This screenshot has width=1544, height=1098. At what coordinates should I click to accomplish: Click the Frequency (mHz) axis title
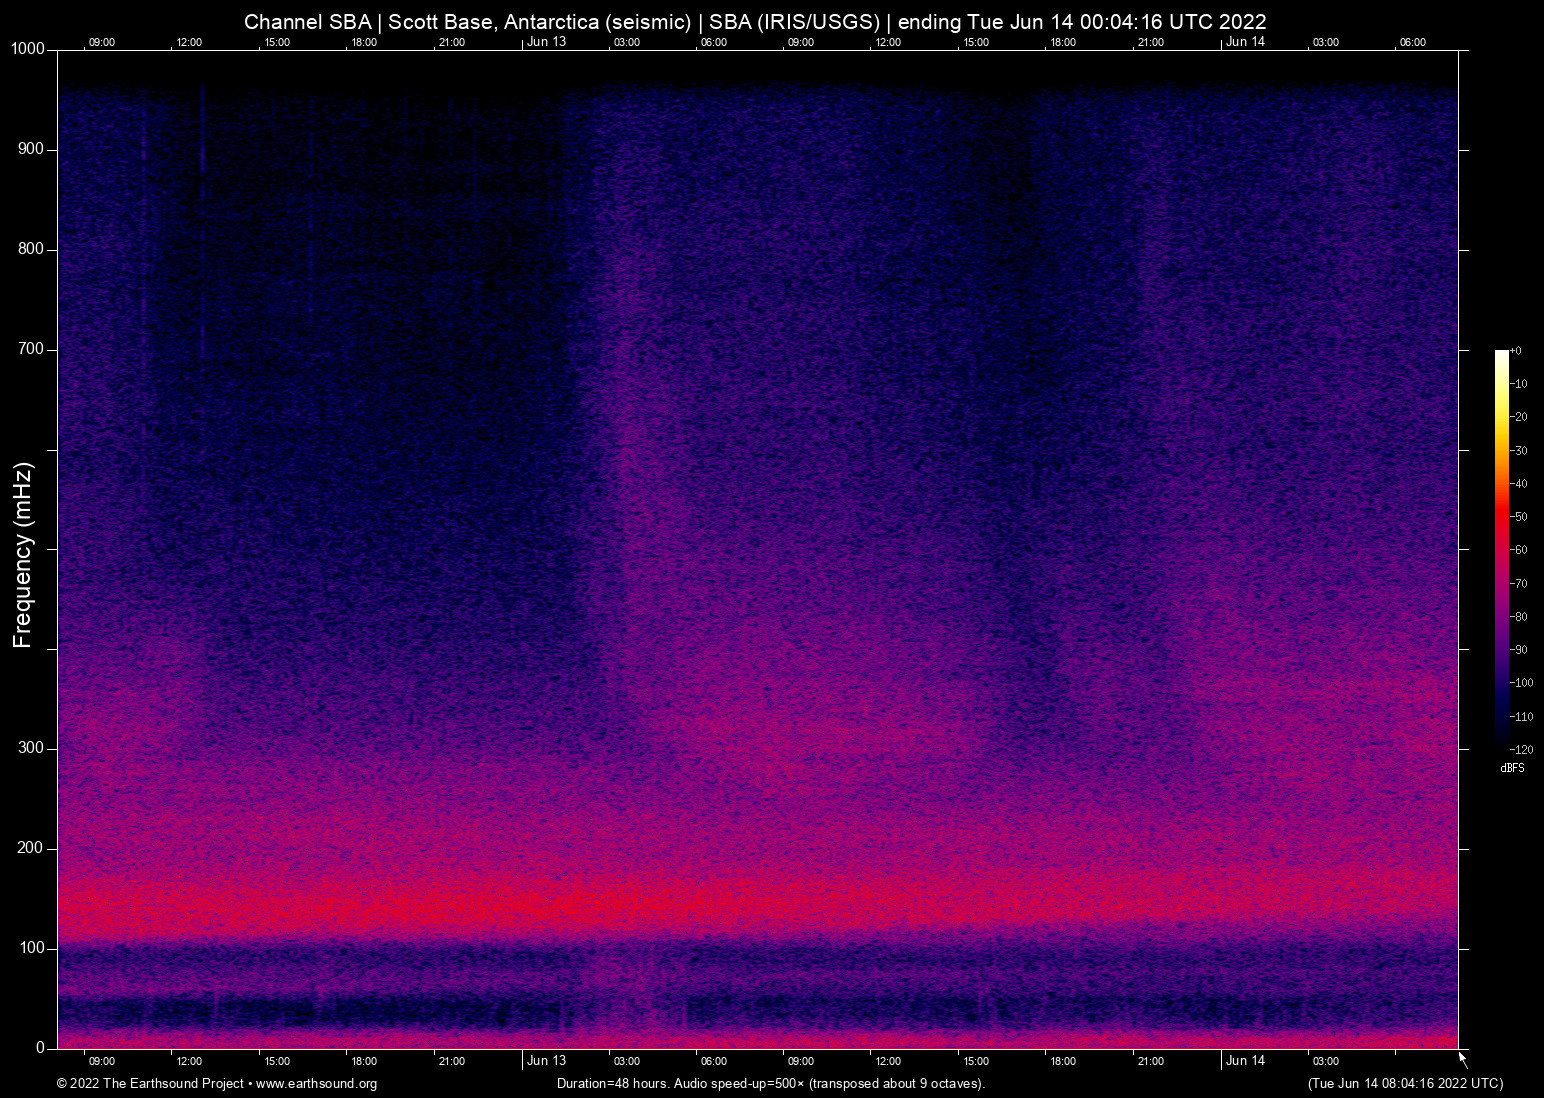(23, 555)
